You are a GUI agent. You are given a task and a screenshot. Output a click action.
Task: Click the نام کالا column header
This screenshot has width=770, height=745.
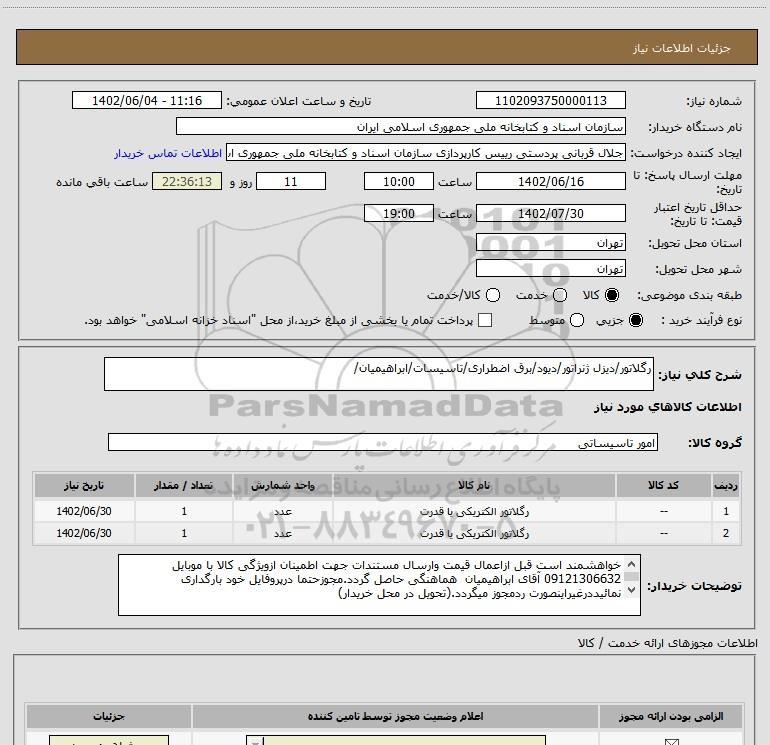tap(474, 485)
